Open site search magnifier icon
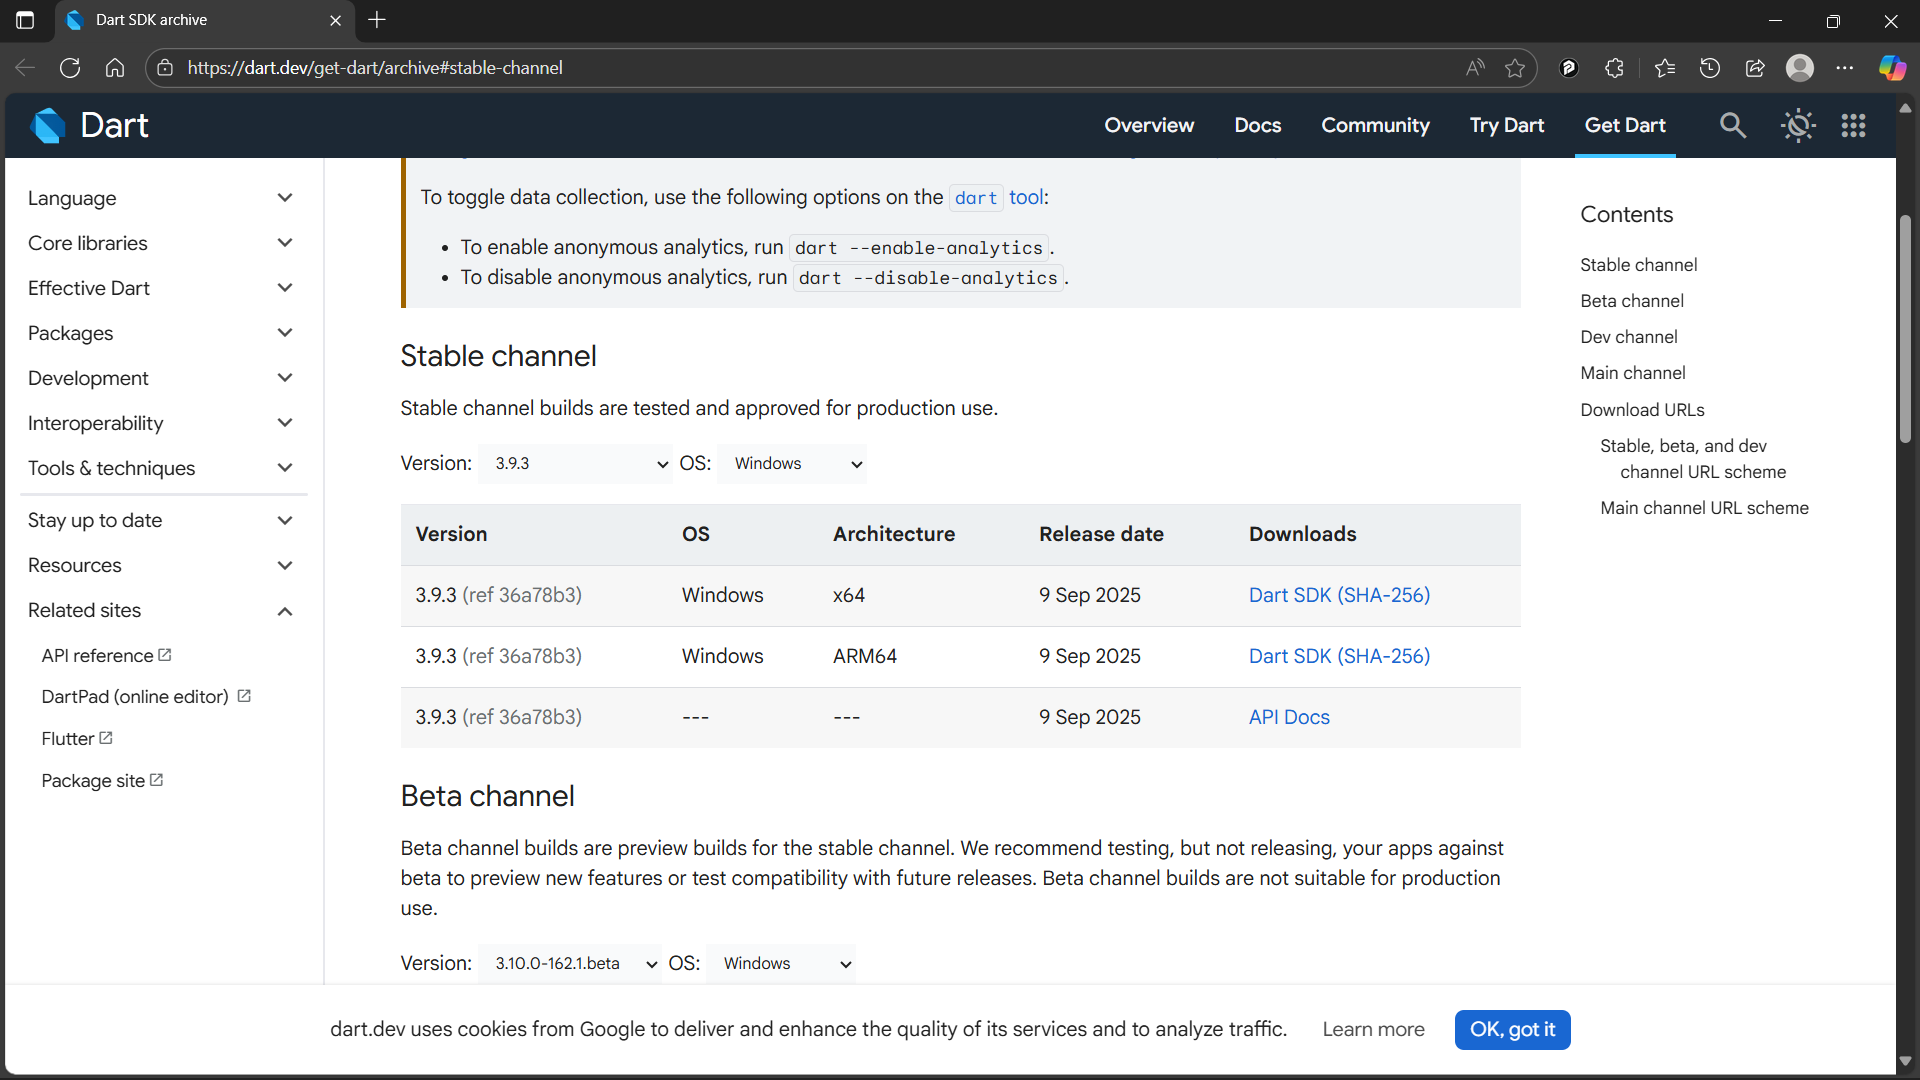Screen dimensions: 1920x1080 (x=1732, y=126)
